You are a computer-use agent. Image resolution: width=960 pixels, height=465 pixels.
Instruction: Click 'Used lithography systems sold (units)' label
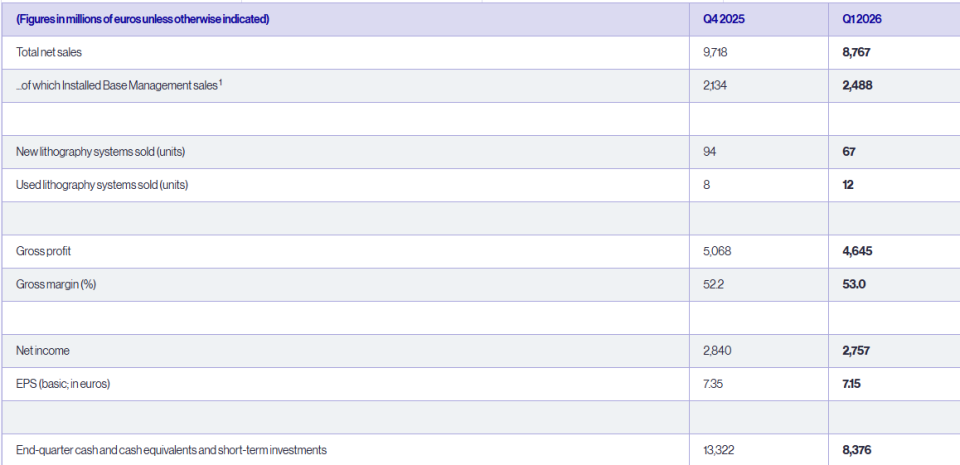tap(102, 185)
